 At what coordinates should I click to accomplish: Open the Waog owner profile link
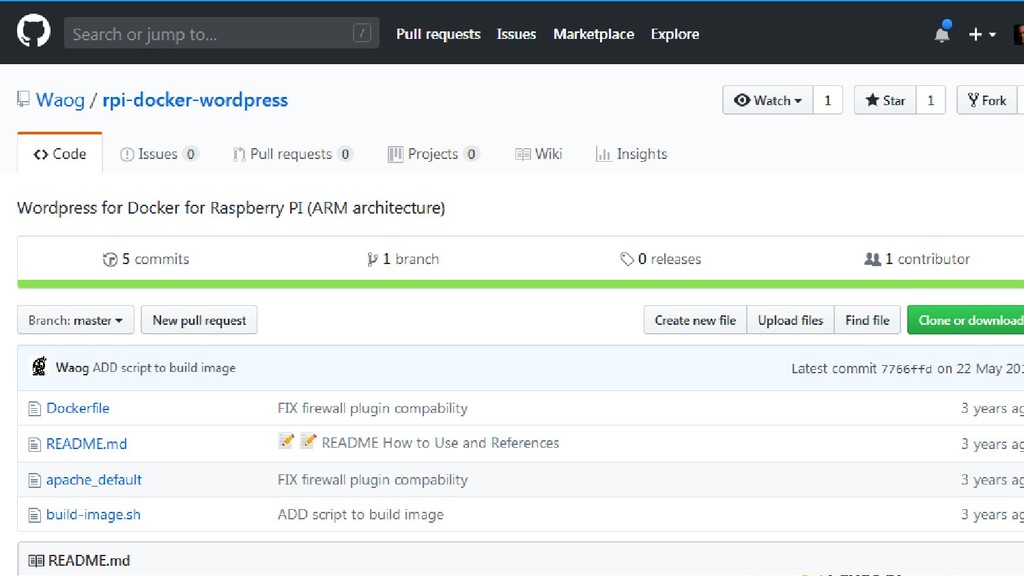pos(60,100)
